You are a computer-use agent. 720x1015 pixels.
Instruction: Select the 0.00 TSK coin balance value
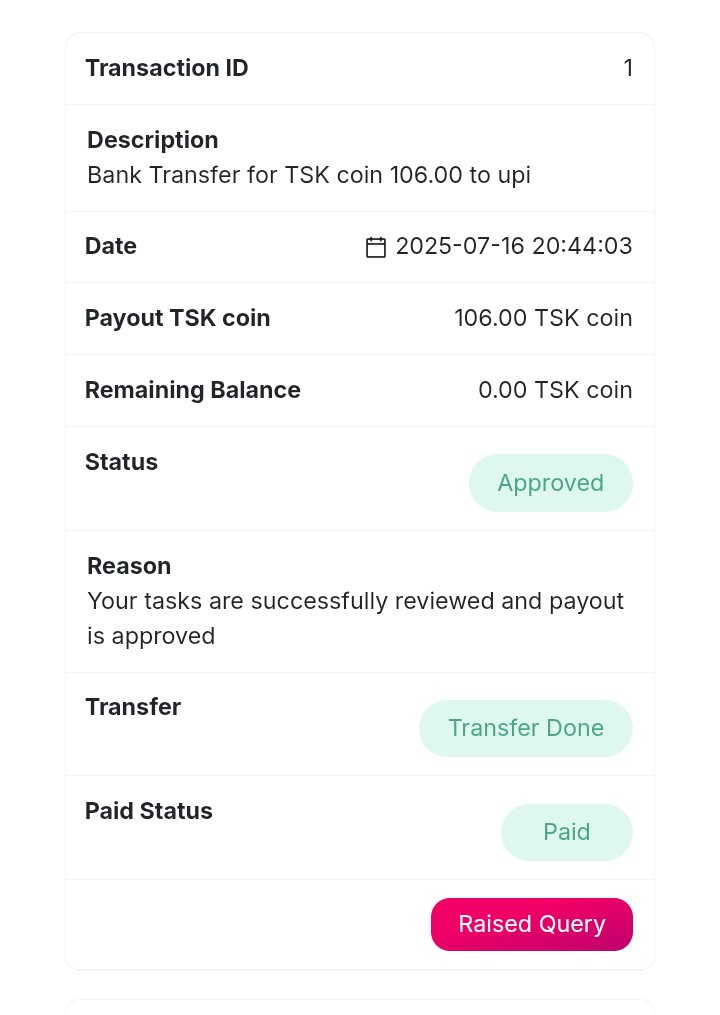click(x=555, y=390)
